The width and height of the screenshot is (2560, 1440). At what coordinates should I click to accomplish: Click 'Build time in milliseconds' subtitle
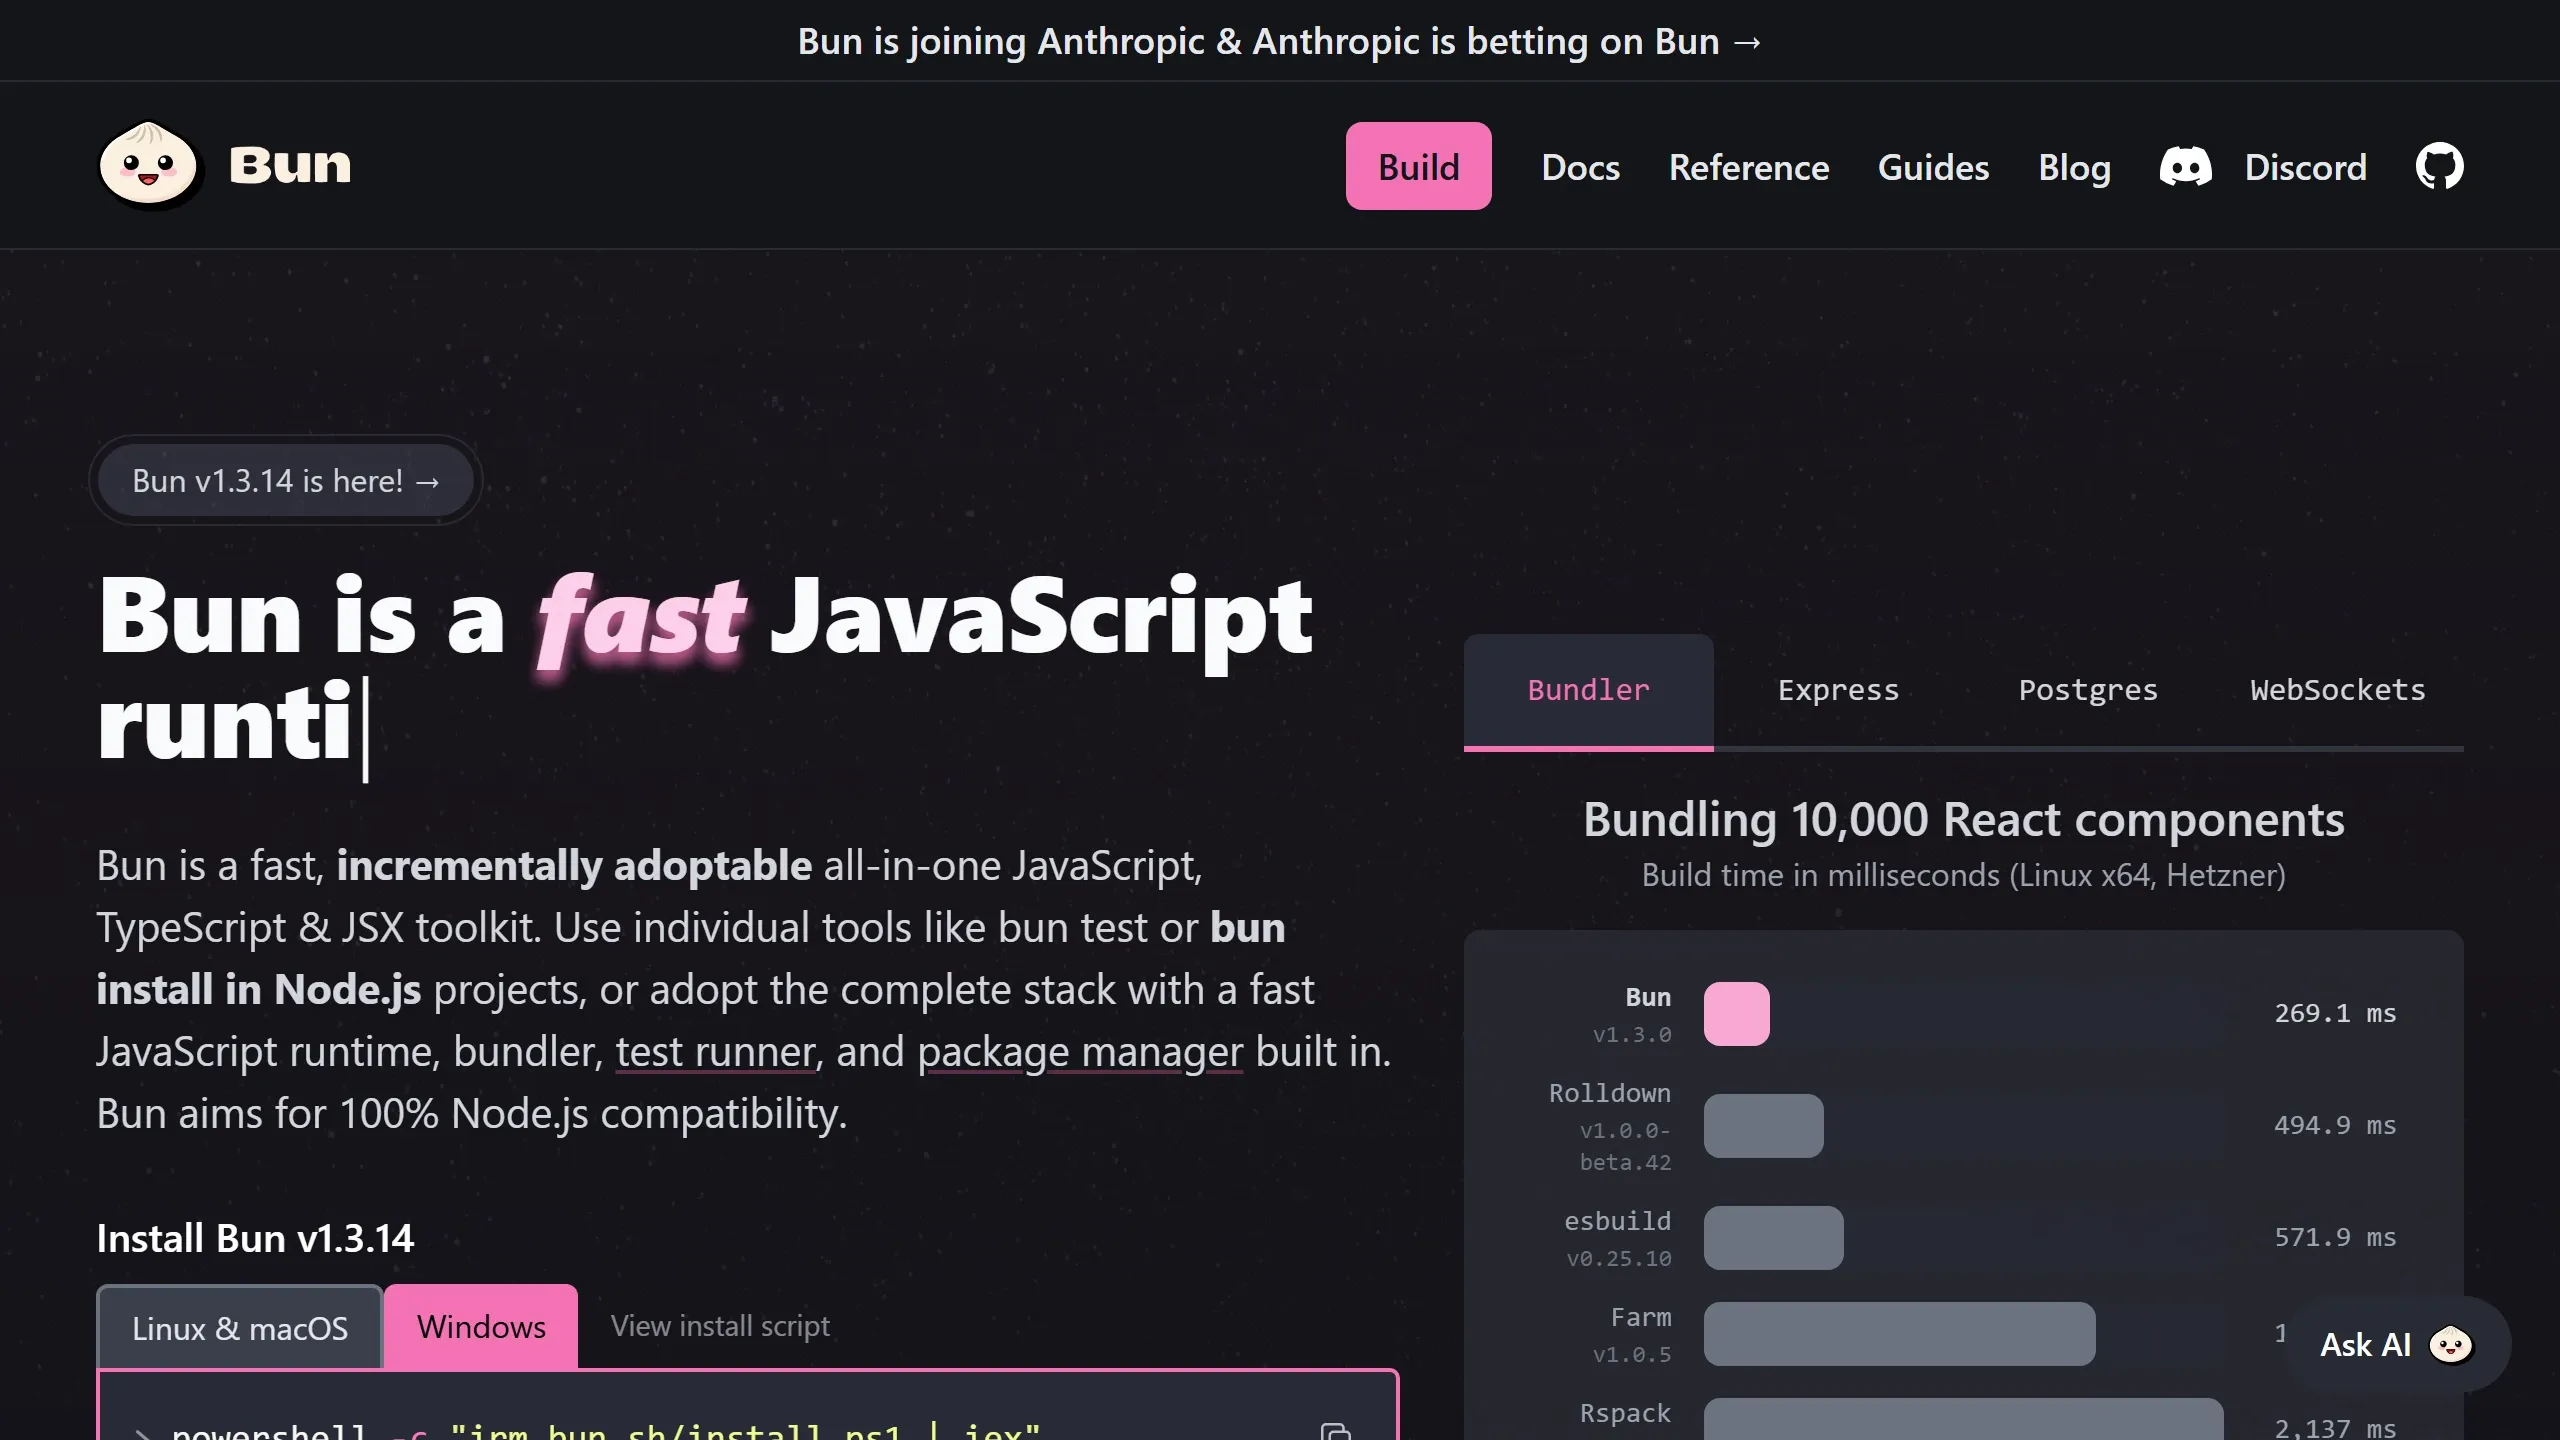tap(1964, 875)
